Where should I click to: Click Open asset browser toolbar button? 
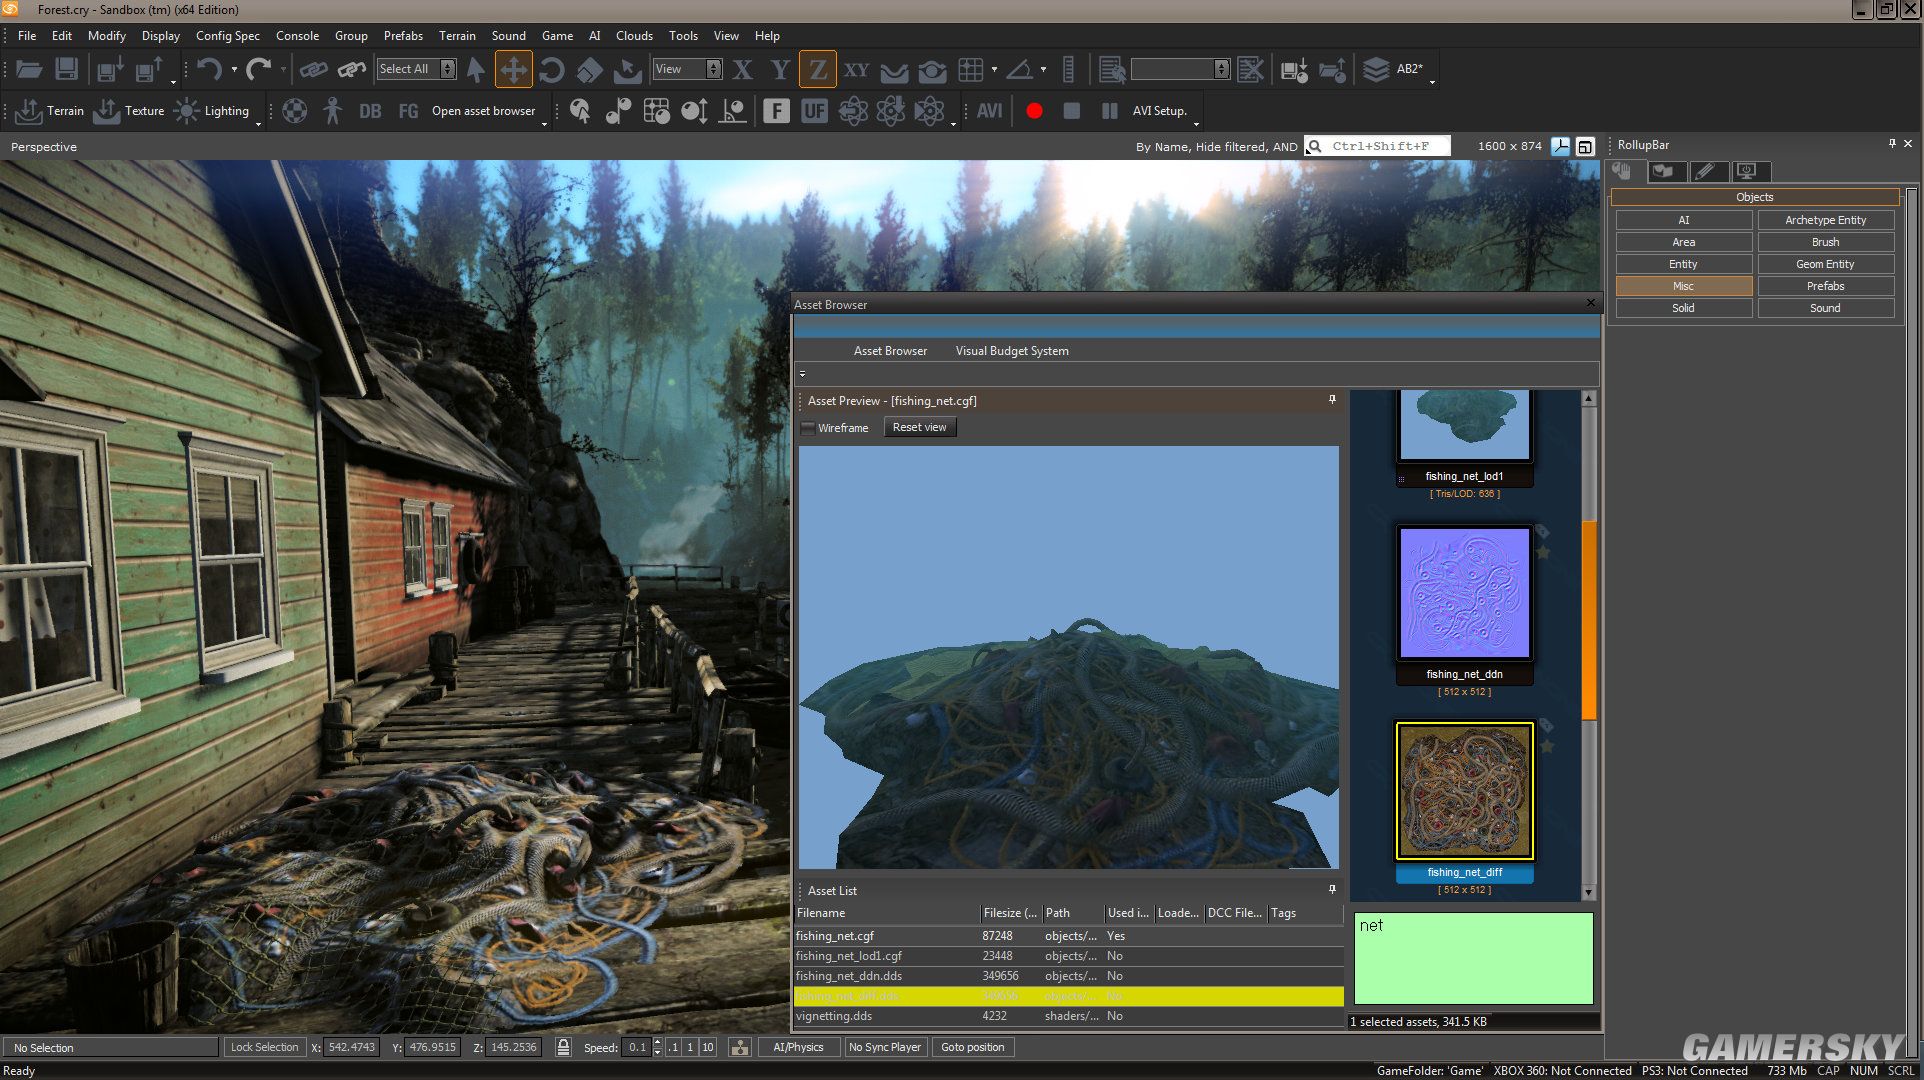coord(483,111)
